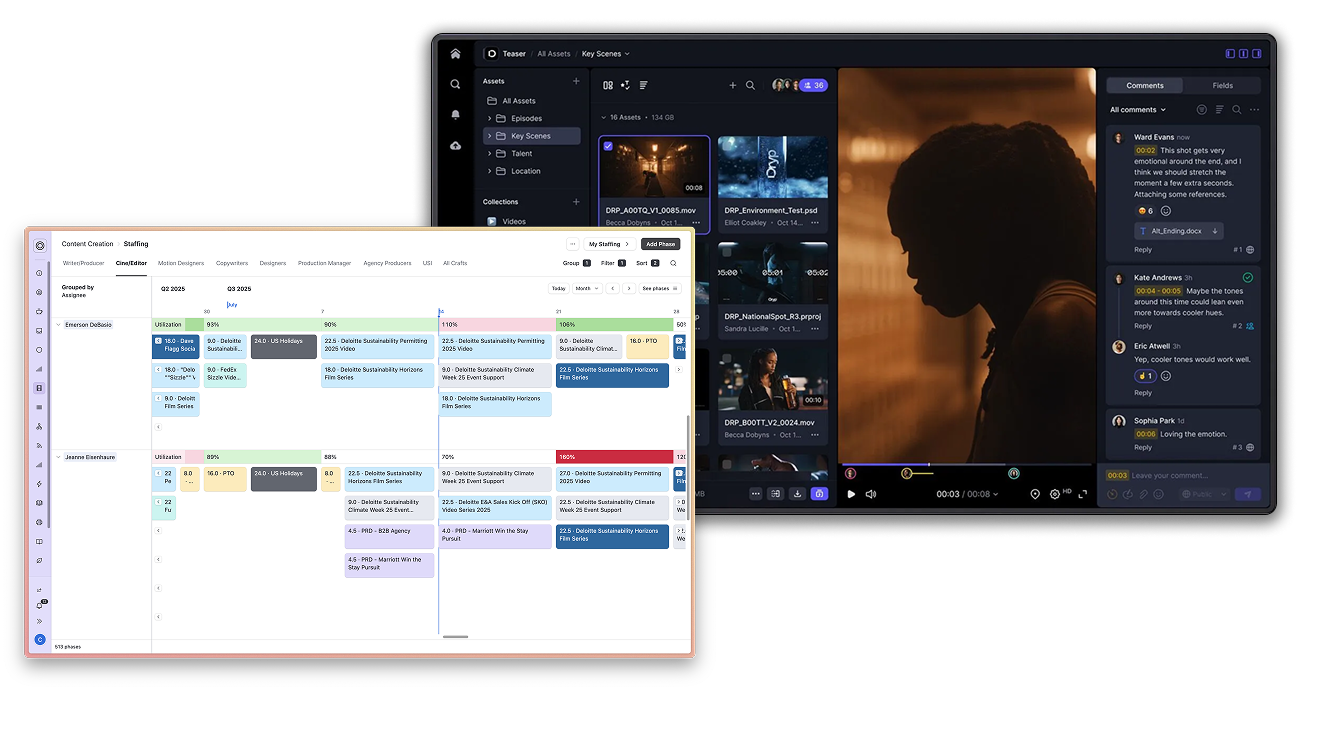Image resolution: width=1317 pixels, height=737 pixels.
Task: Click the download icon in asset bottom bar
Action: pos(797,493)
